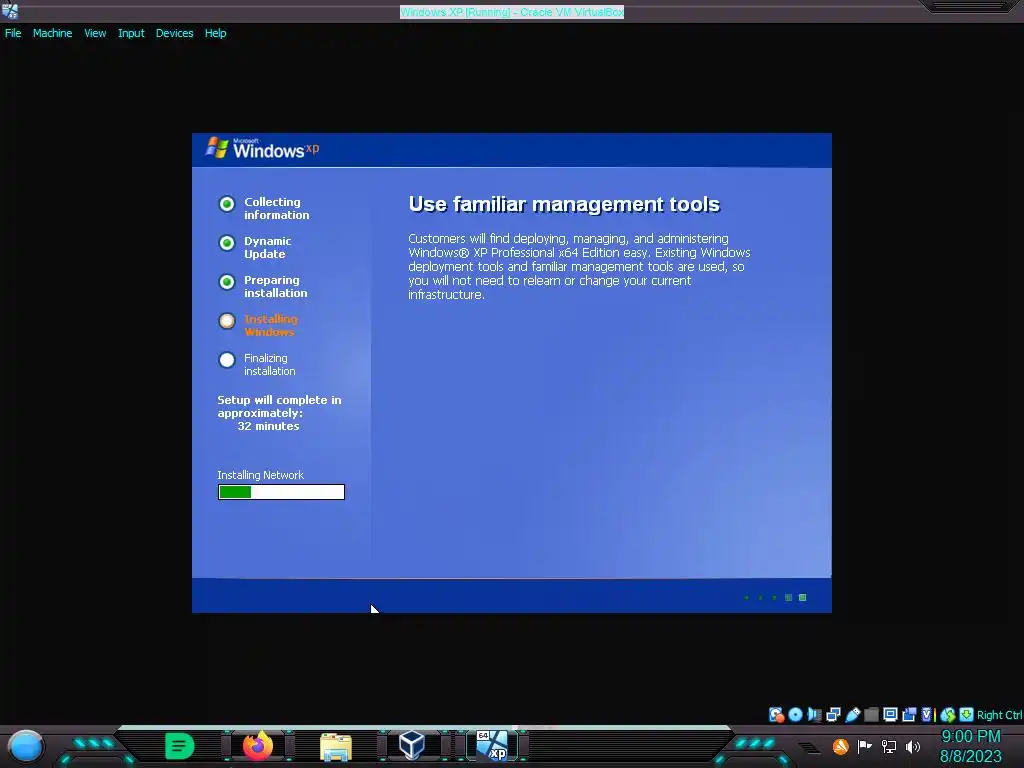Viewport: 1024px width, 768px height.
Task: Open the volume speaker tray icon
Action: point(913,746)
